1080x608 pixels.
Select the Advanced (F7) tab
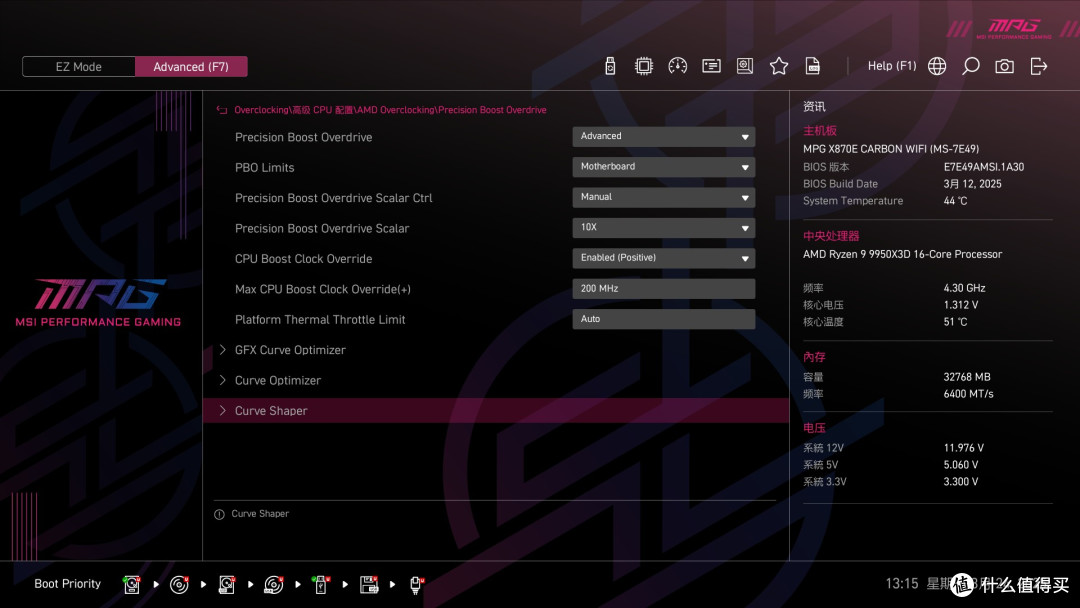(x=191, y=67)
